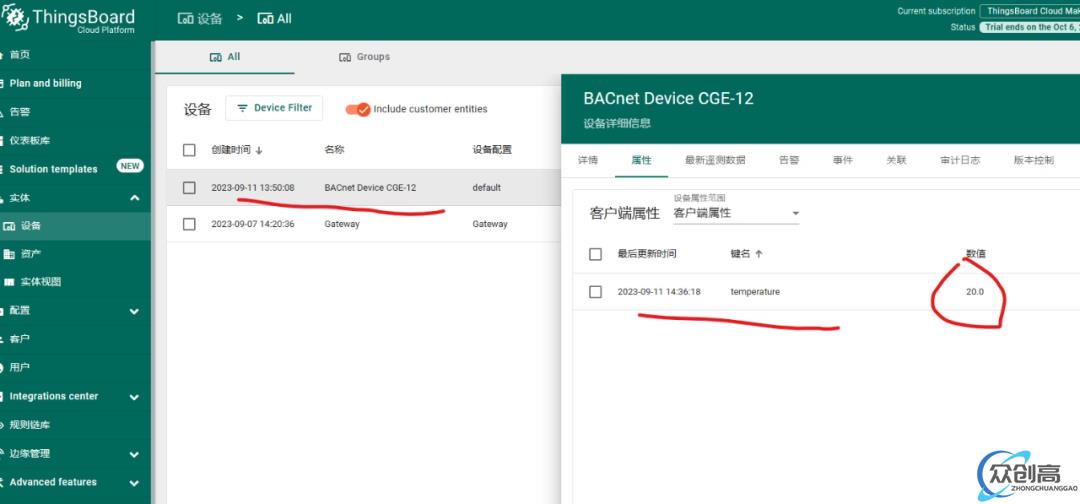Click the Groups tab icon
This screenshot has width=1080, height=504.
pyautogui.click(x=345, y=57)
